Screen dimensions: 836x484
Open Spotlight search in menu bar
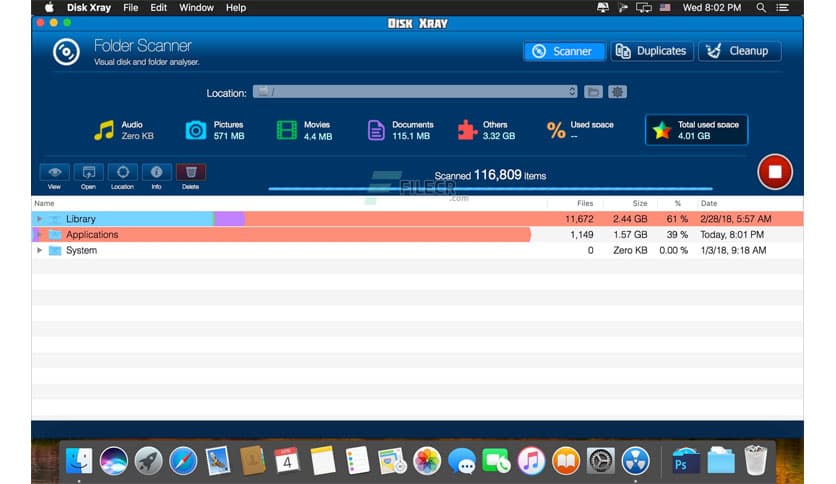(761, 7)
